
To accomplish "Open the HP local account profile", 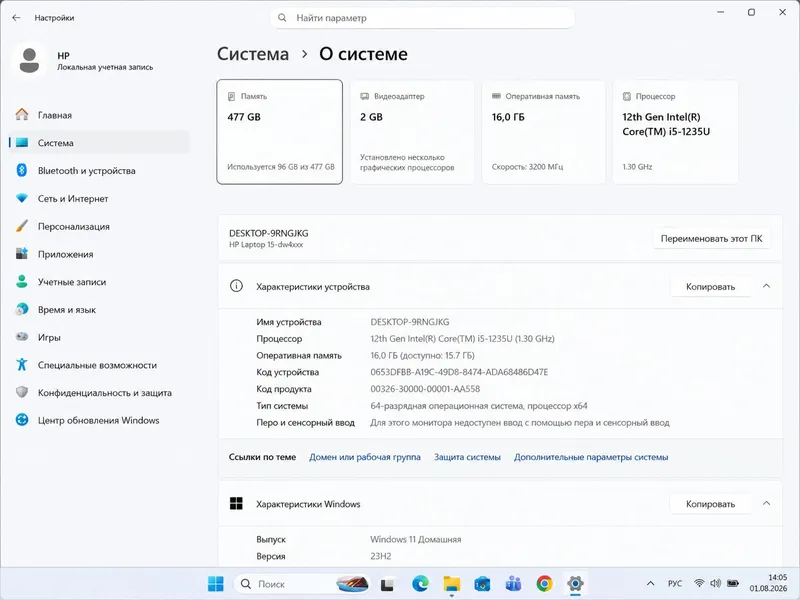I will [x=84, y=61].
